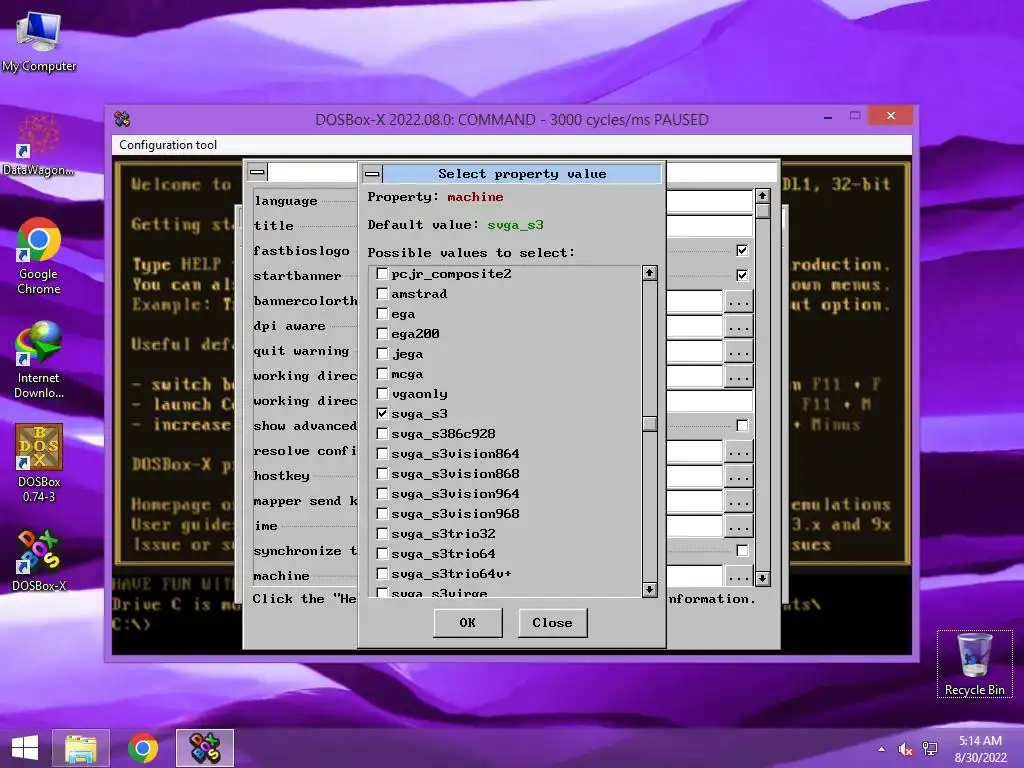Open My Computer desktop icon

(x=39, y=40)
